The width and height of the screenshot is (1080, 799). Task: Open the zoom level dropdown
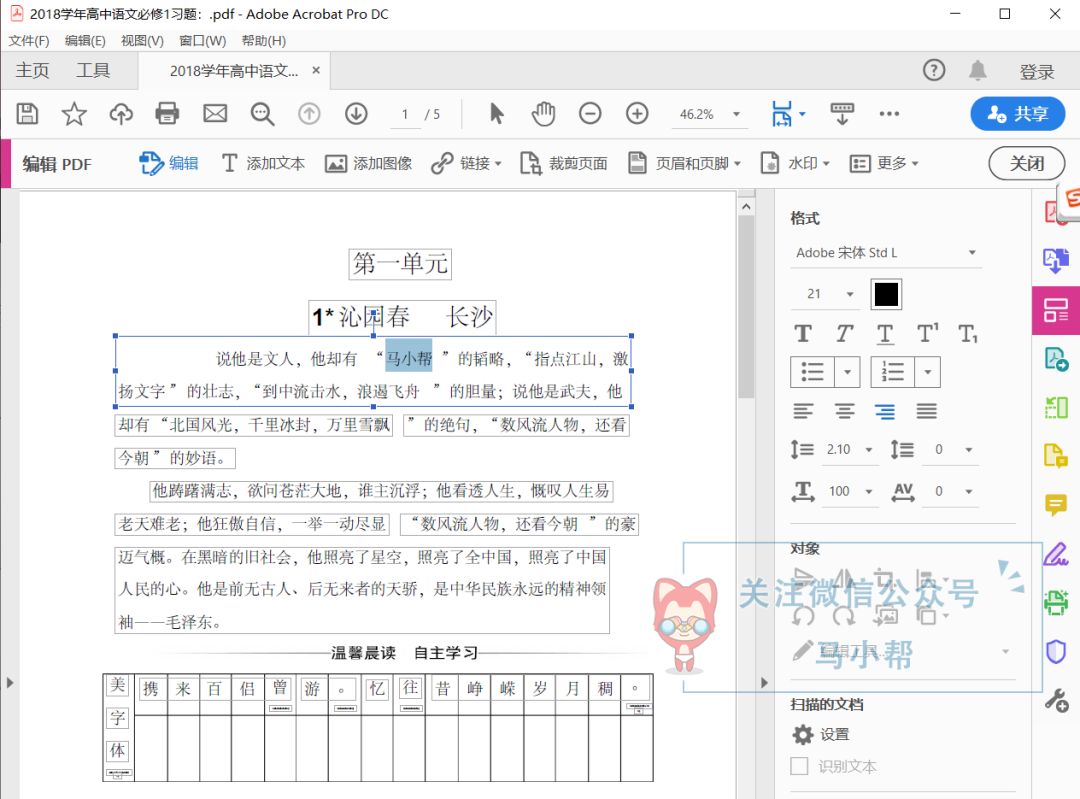(737, 114)
